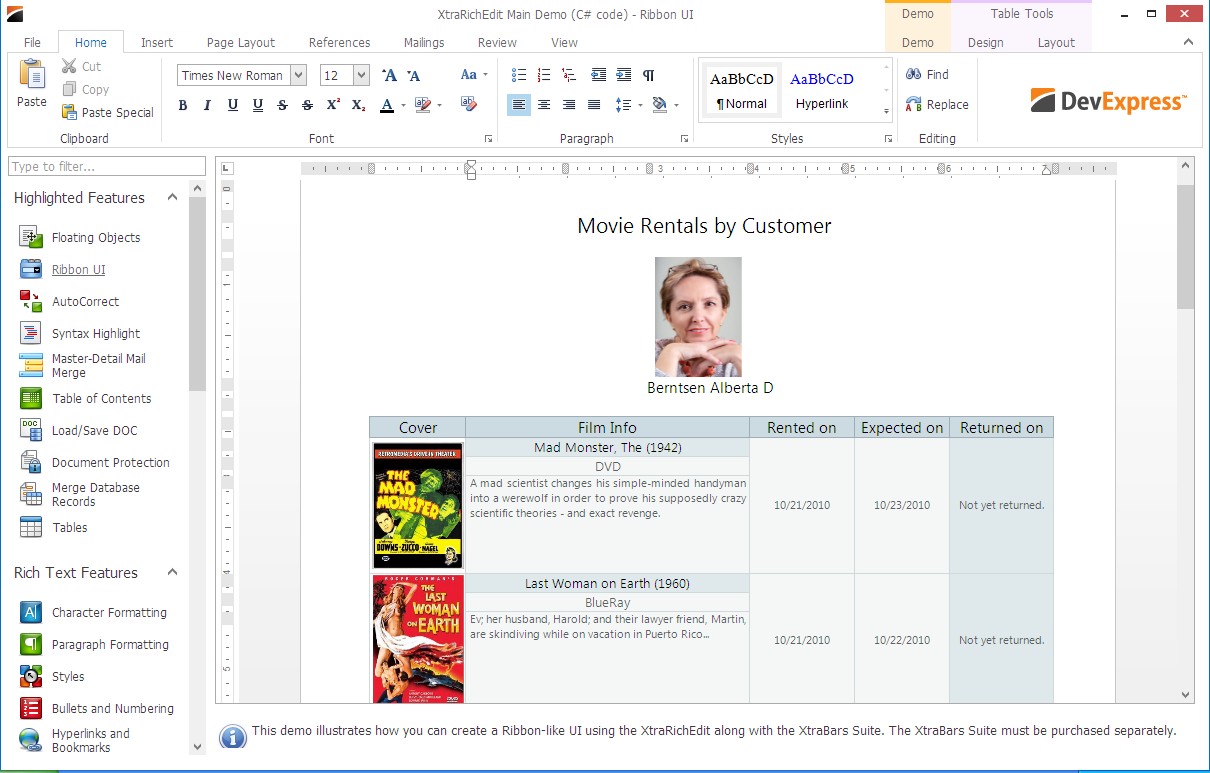Viewport: 1210px width, 773px height.
Task: Click the numbered list icon
Action: (x=544, y=75)
